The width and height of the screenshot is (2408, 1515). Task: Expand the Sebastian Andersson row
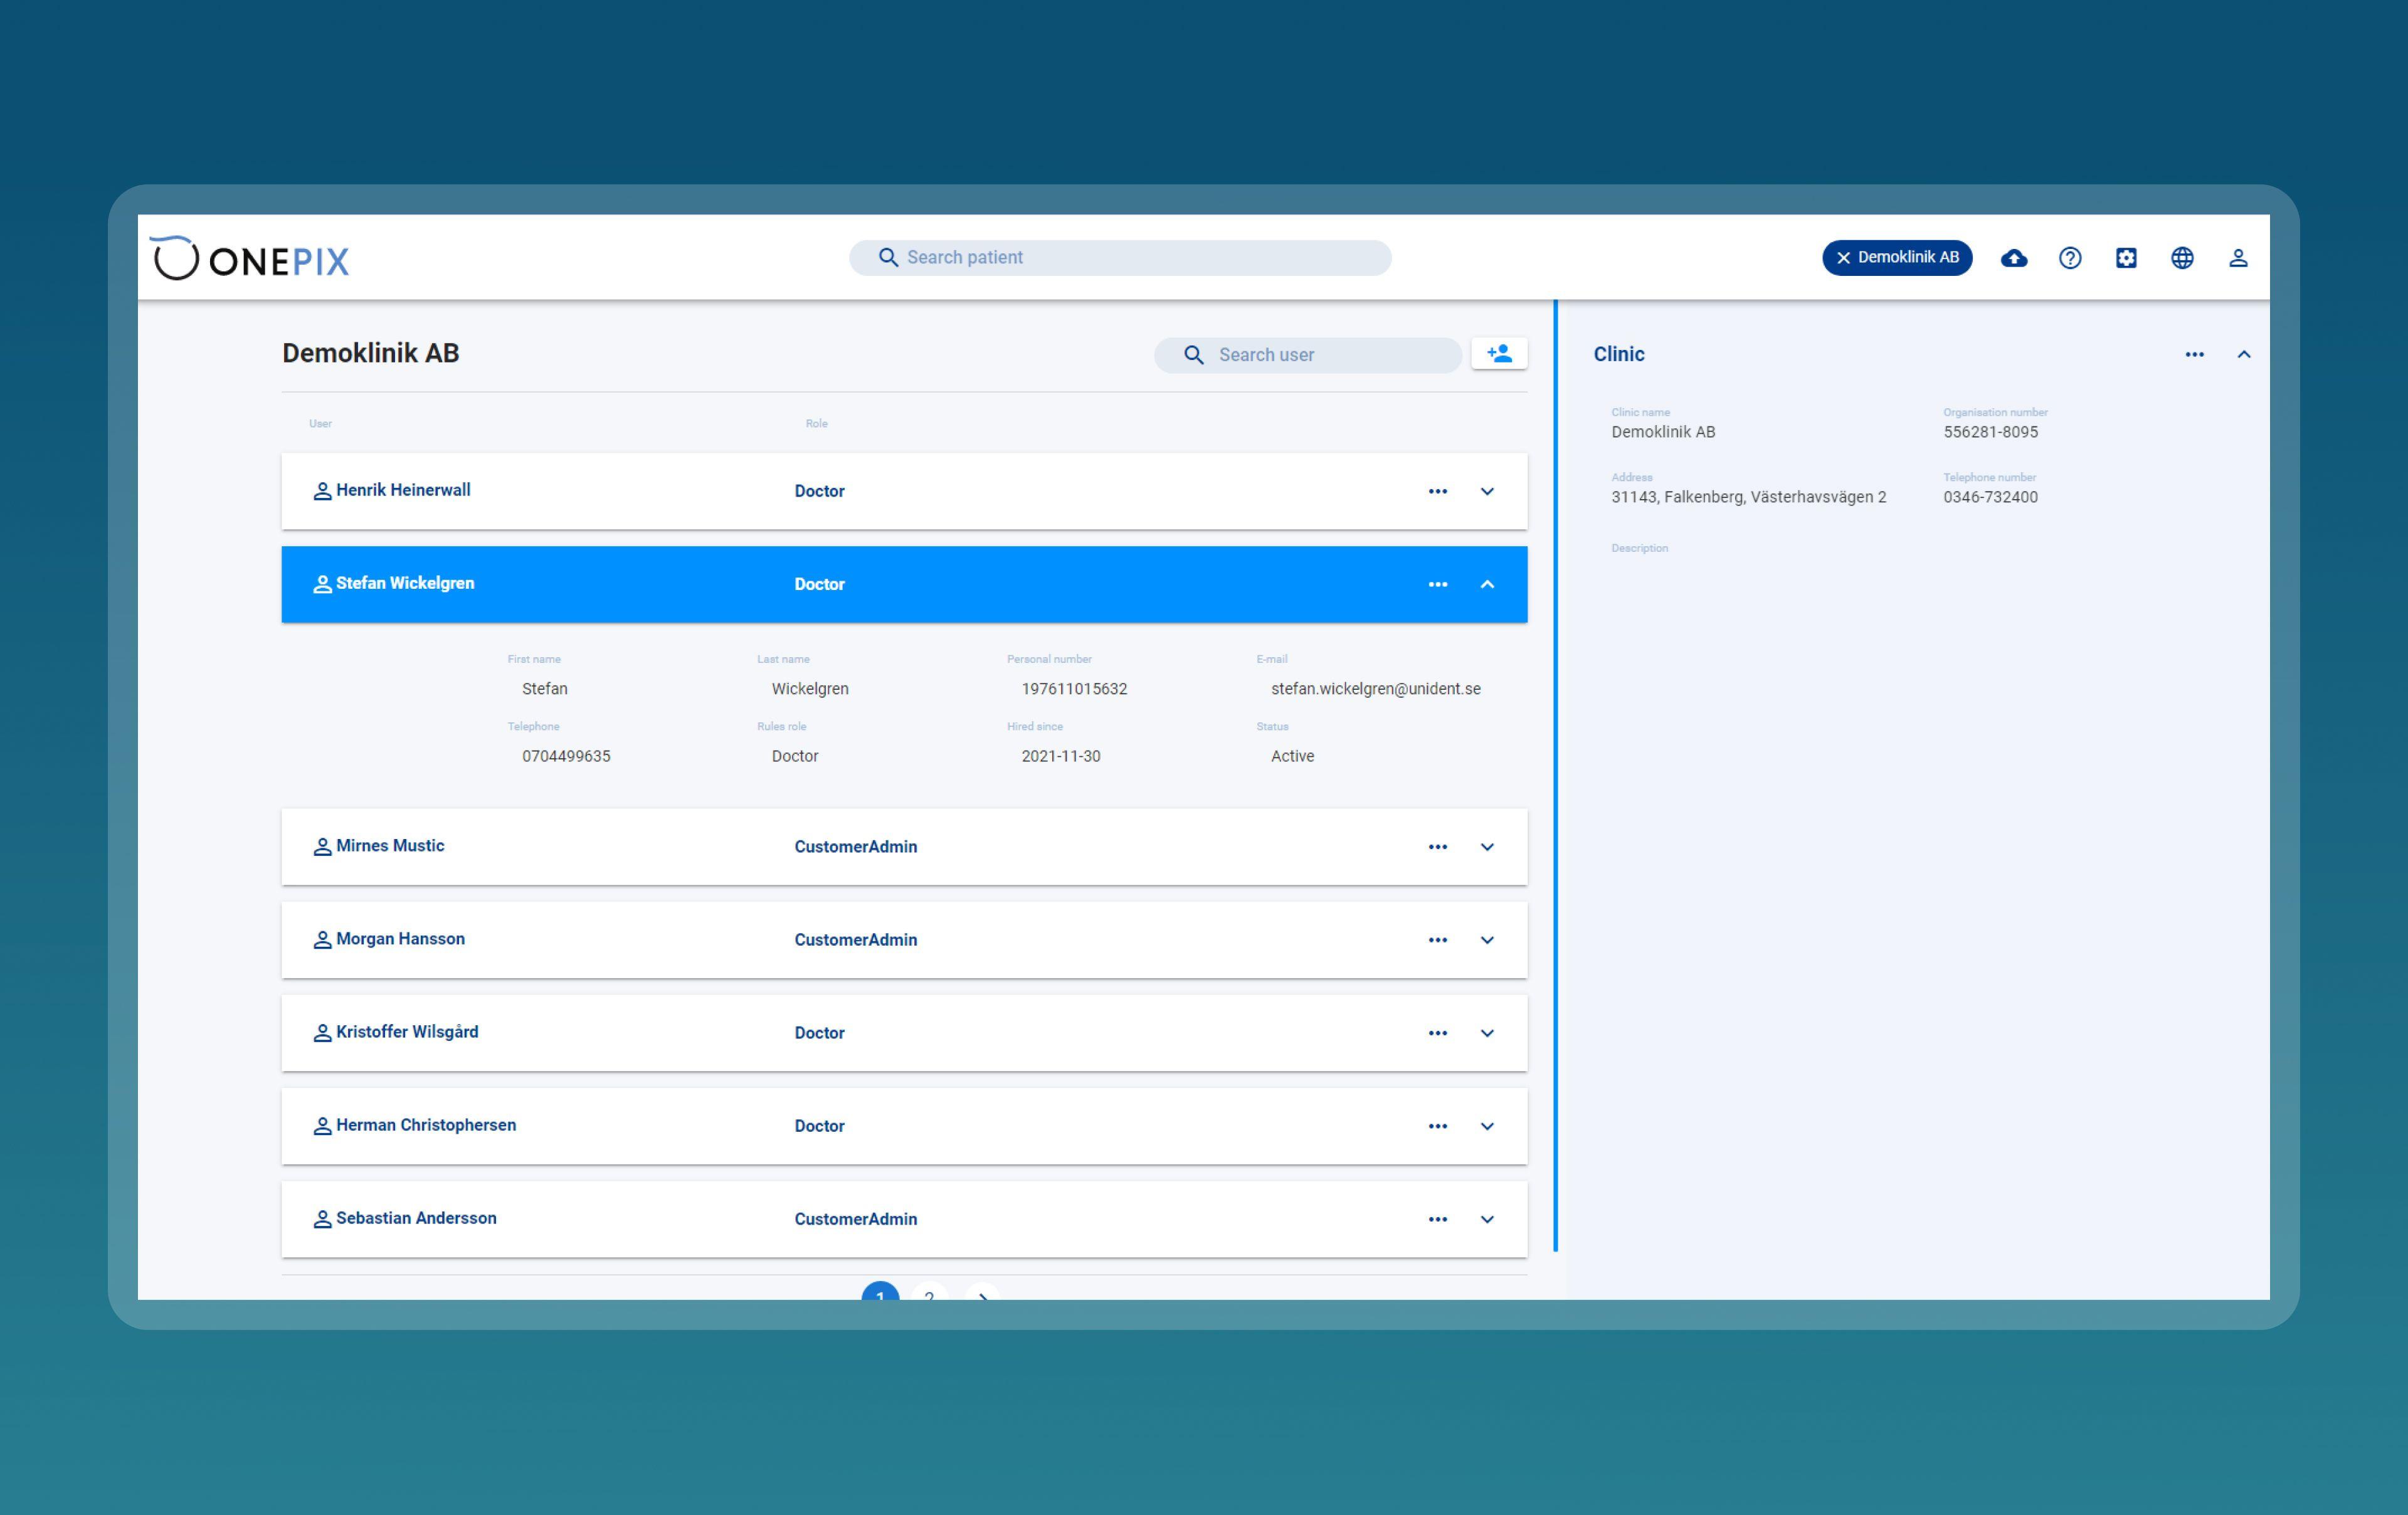pos(1487,1219)
